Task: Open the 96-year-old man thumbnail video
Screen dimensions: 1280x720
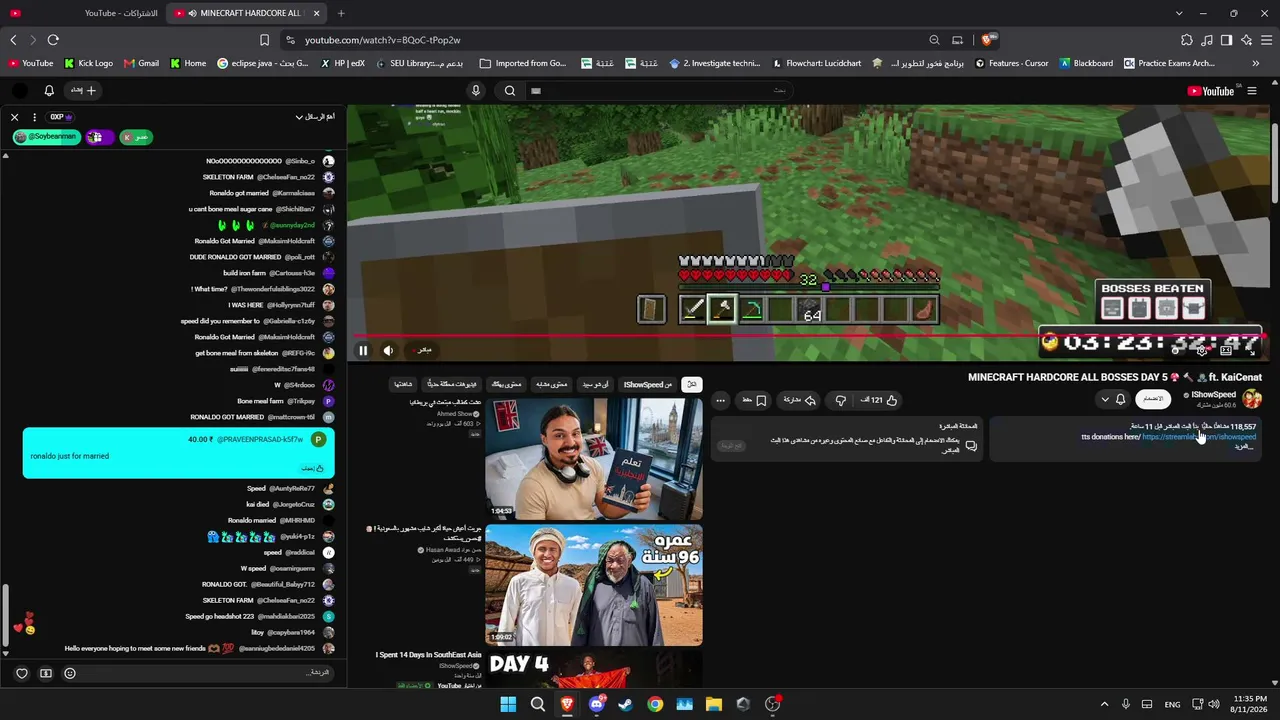Action: (594, 585)
